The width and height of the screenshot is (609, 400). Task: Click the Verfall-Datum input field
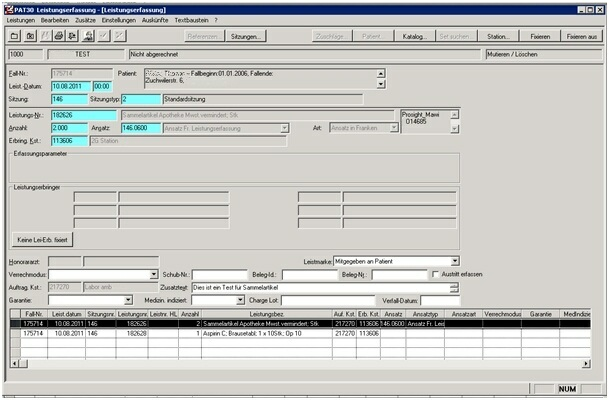(x=440, y=300)
